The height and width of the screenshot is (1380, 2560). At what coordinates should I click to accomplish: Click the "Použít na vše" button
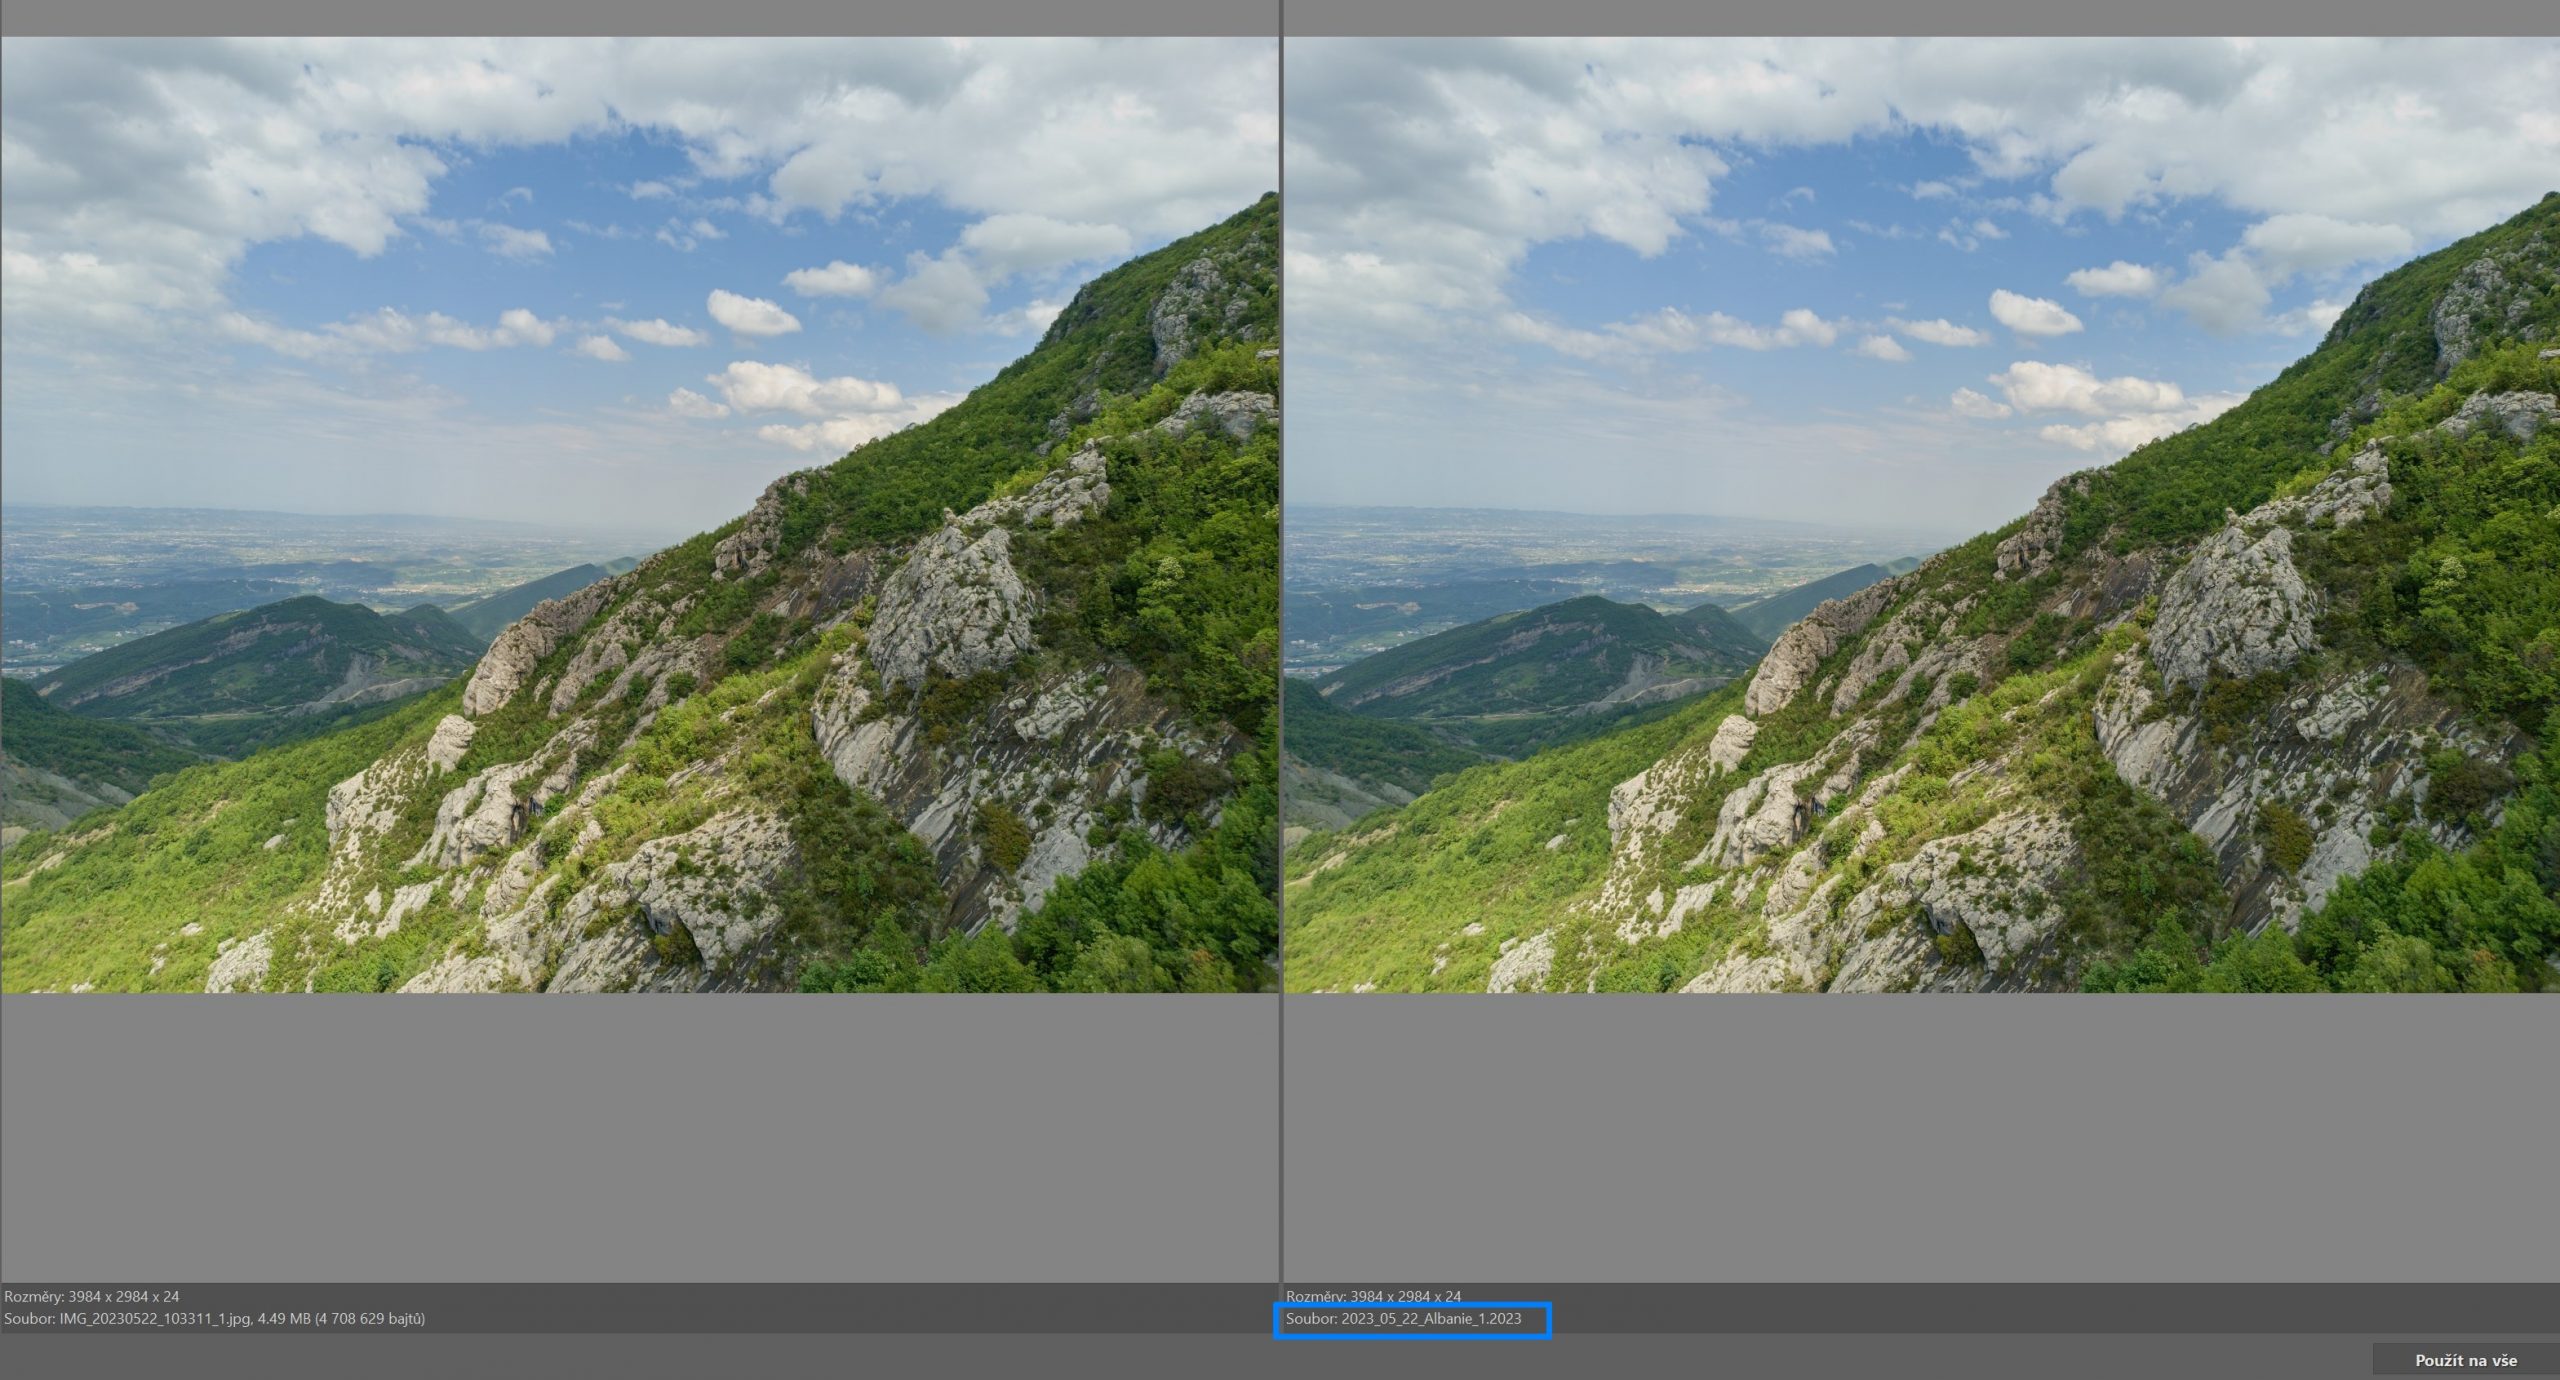click(x=2465, y=1360)
